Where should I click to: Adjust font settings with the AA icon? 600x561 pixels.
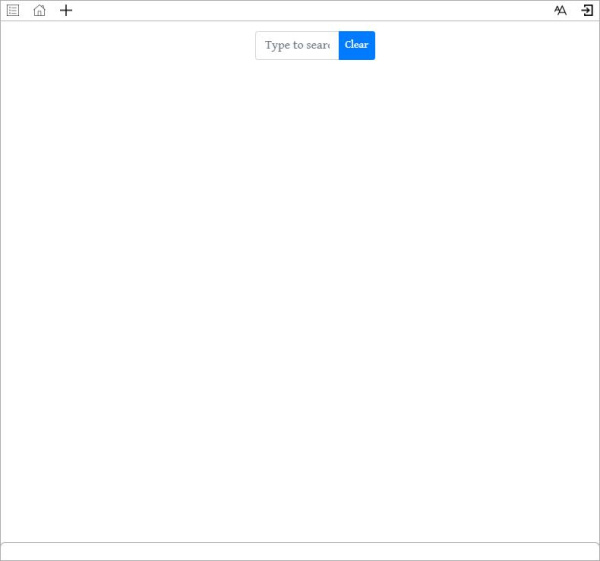[560, 10]
